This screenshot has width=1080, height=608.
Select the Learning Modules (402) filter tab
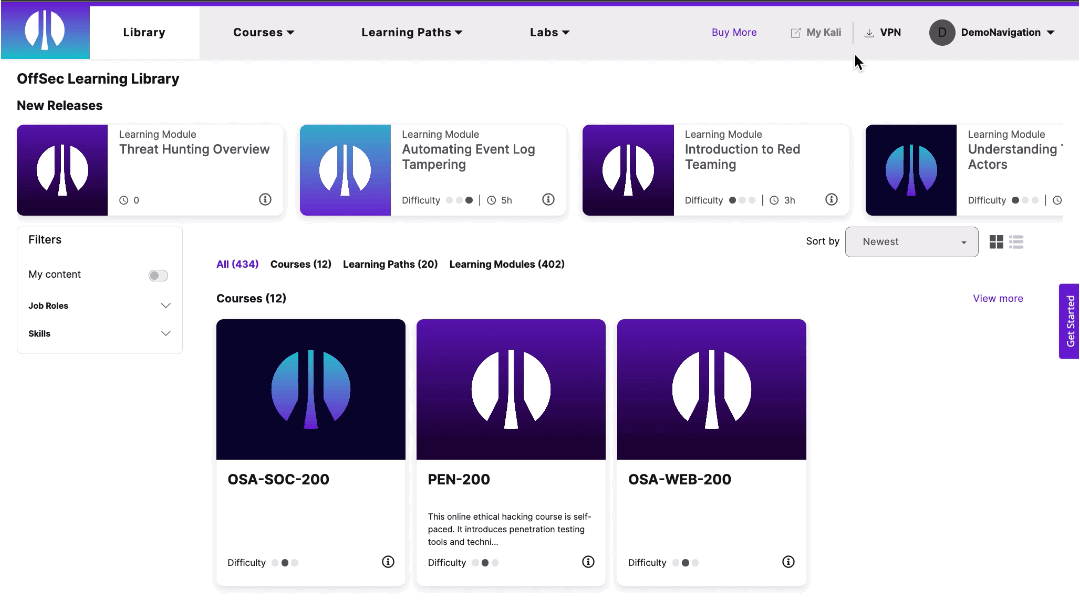[x=506, y=264]
